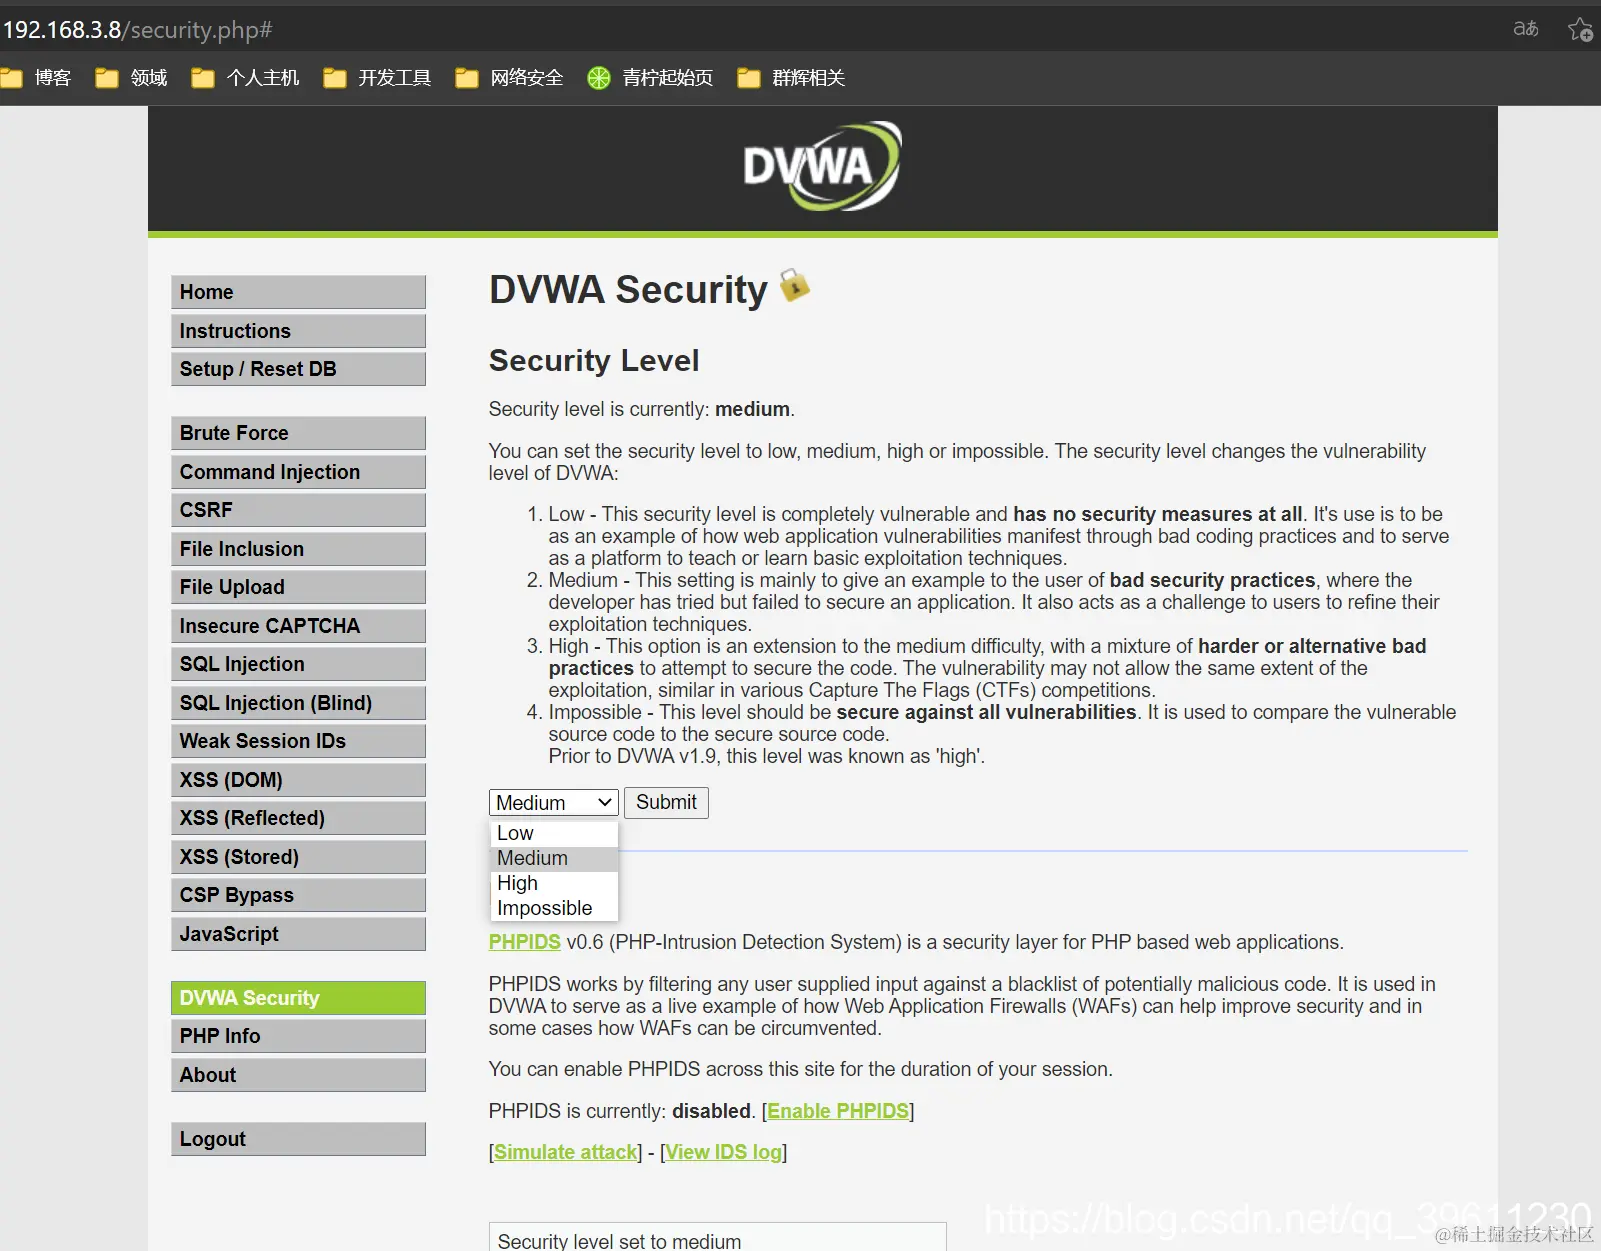Expand the Medium security level dropdown

(x=553, y=803)
